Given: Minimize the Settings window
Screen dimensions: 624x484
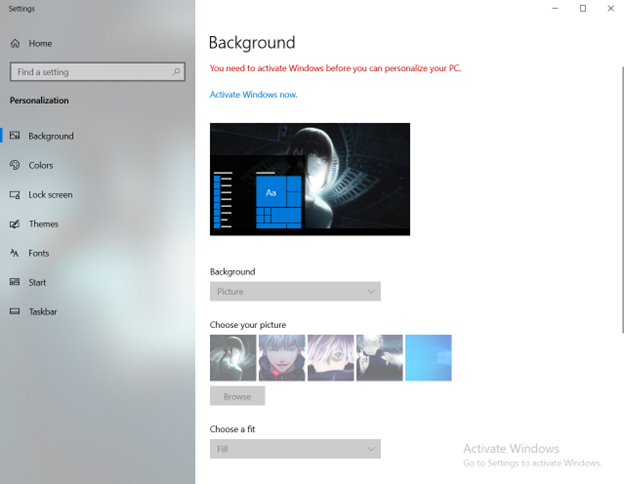Looking at the screenshot, I should (x=555, y=8).
